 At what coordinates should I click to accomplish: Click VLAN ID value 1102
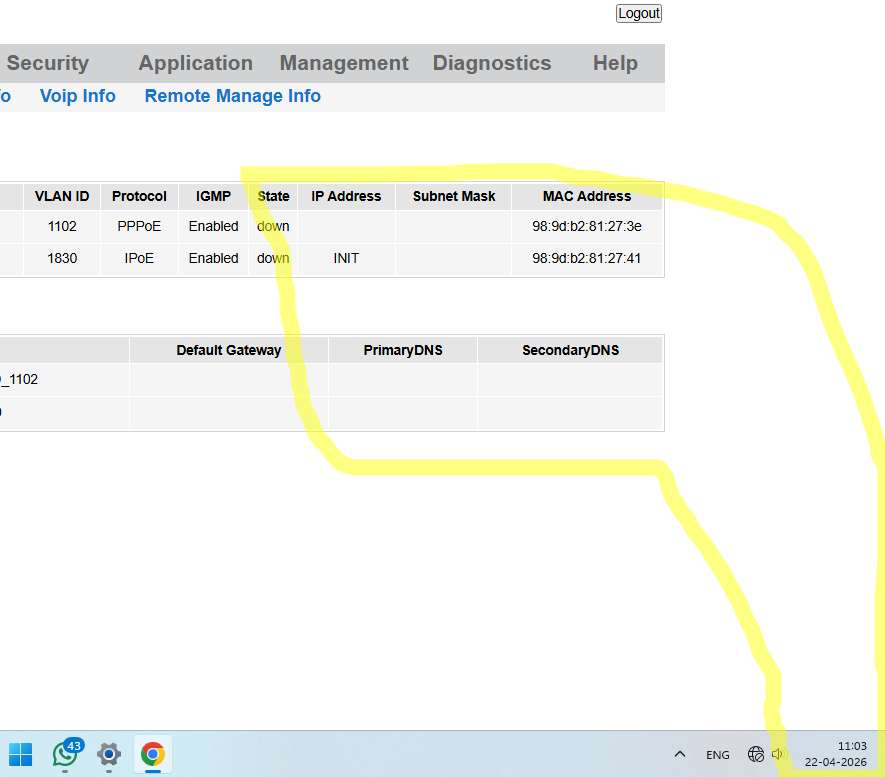pos(62,226)
